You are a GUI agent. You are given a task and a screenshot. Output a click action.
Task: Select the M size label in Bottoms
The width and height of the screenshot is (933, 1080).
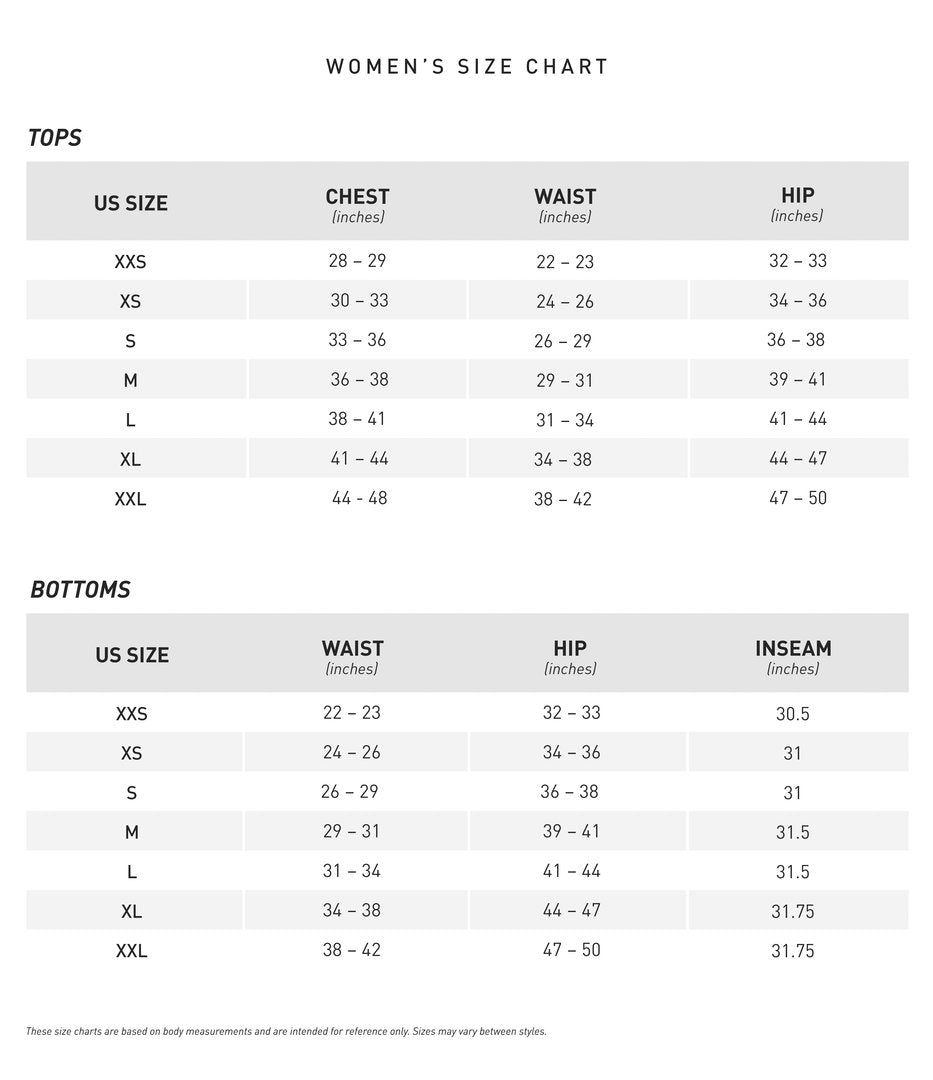(x=131, y=832)
